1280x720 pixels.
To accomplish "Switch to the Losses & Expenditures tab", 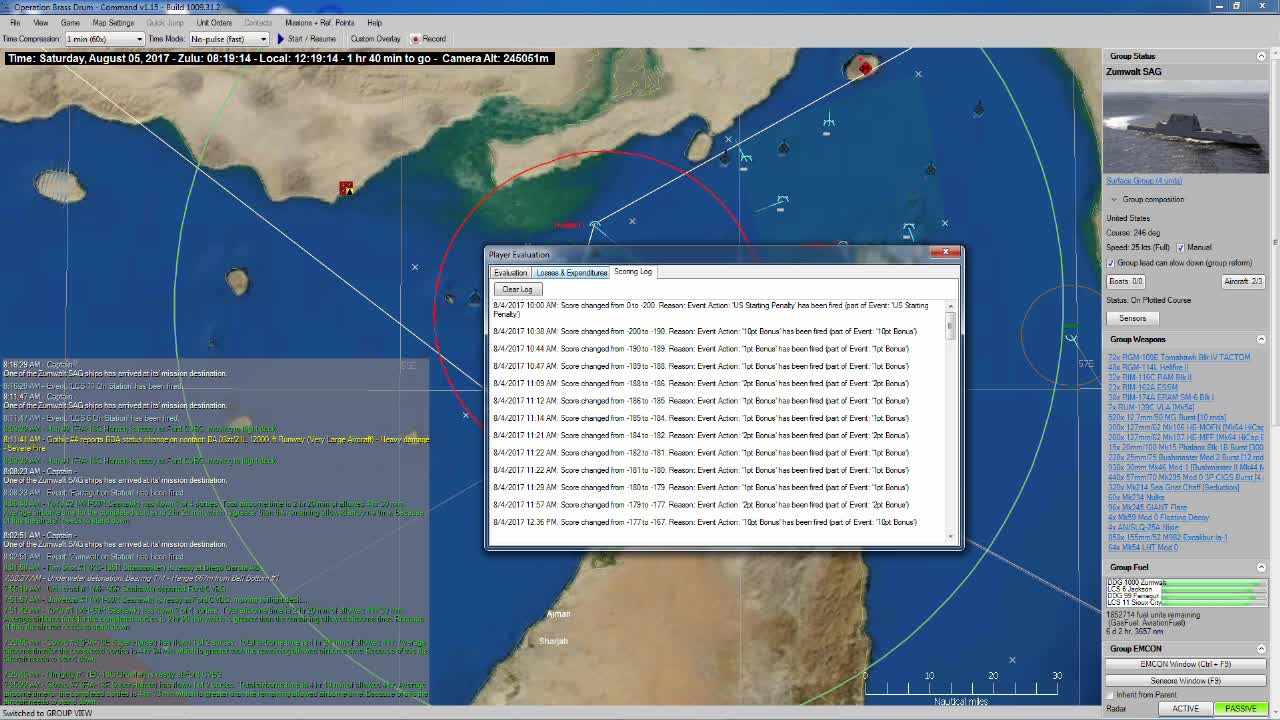I will (571, 272).
